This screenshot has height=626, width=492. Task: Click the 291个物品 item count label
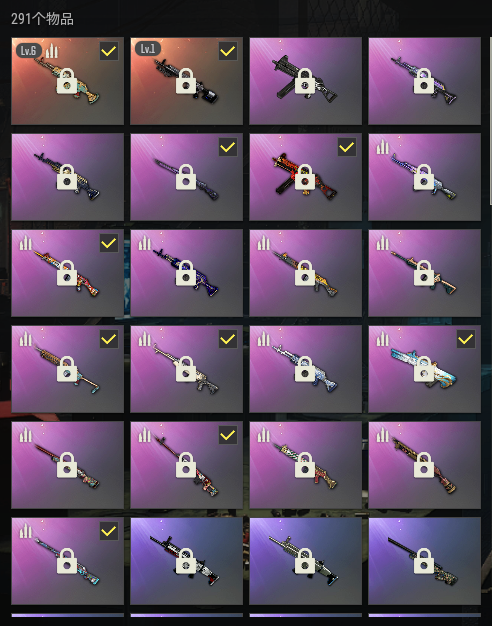42,19
